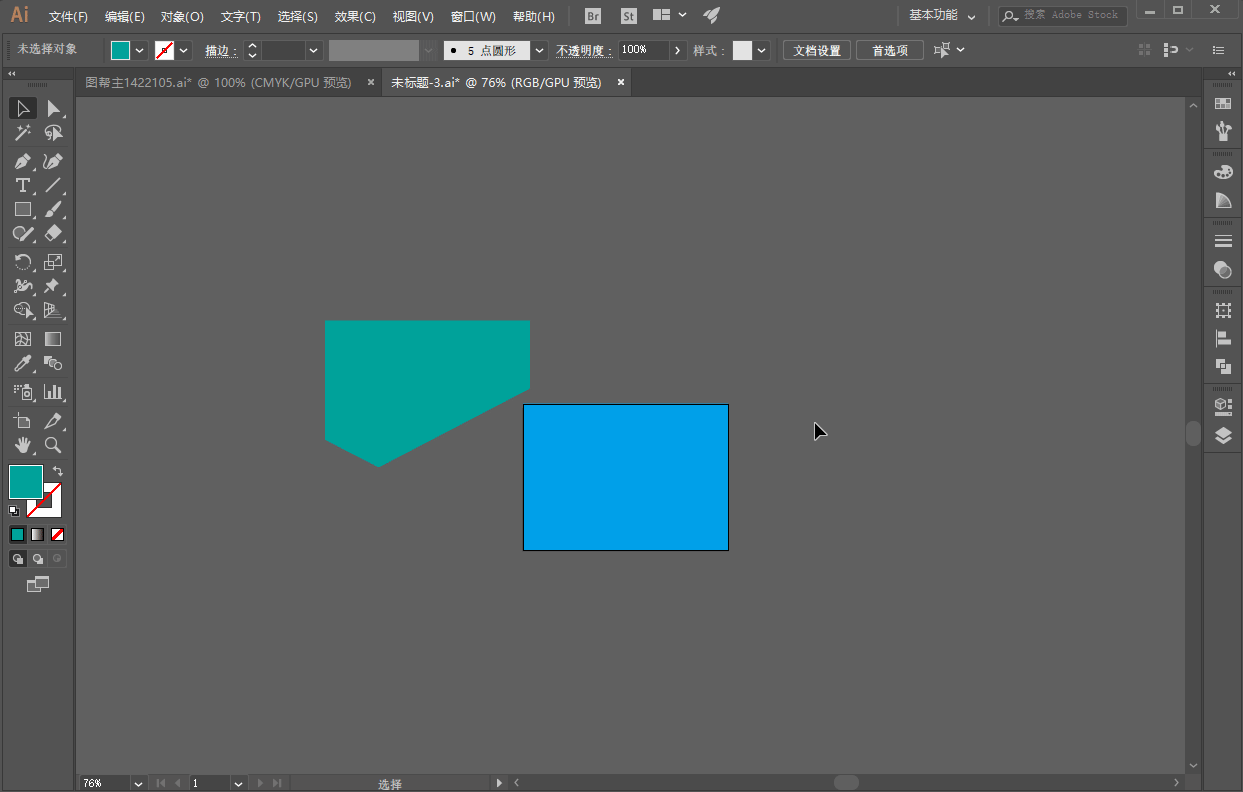This screenshot has height=792, width=1243.
Task: Select the Line Segment tool
Action: point(53,185)
